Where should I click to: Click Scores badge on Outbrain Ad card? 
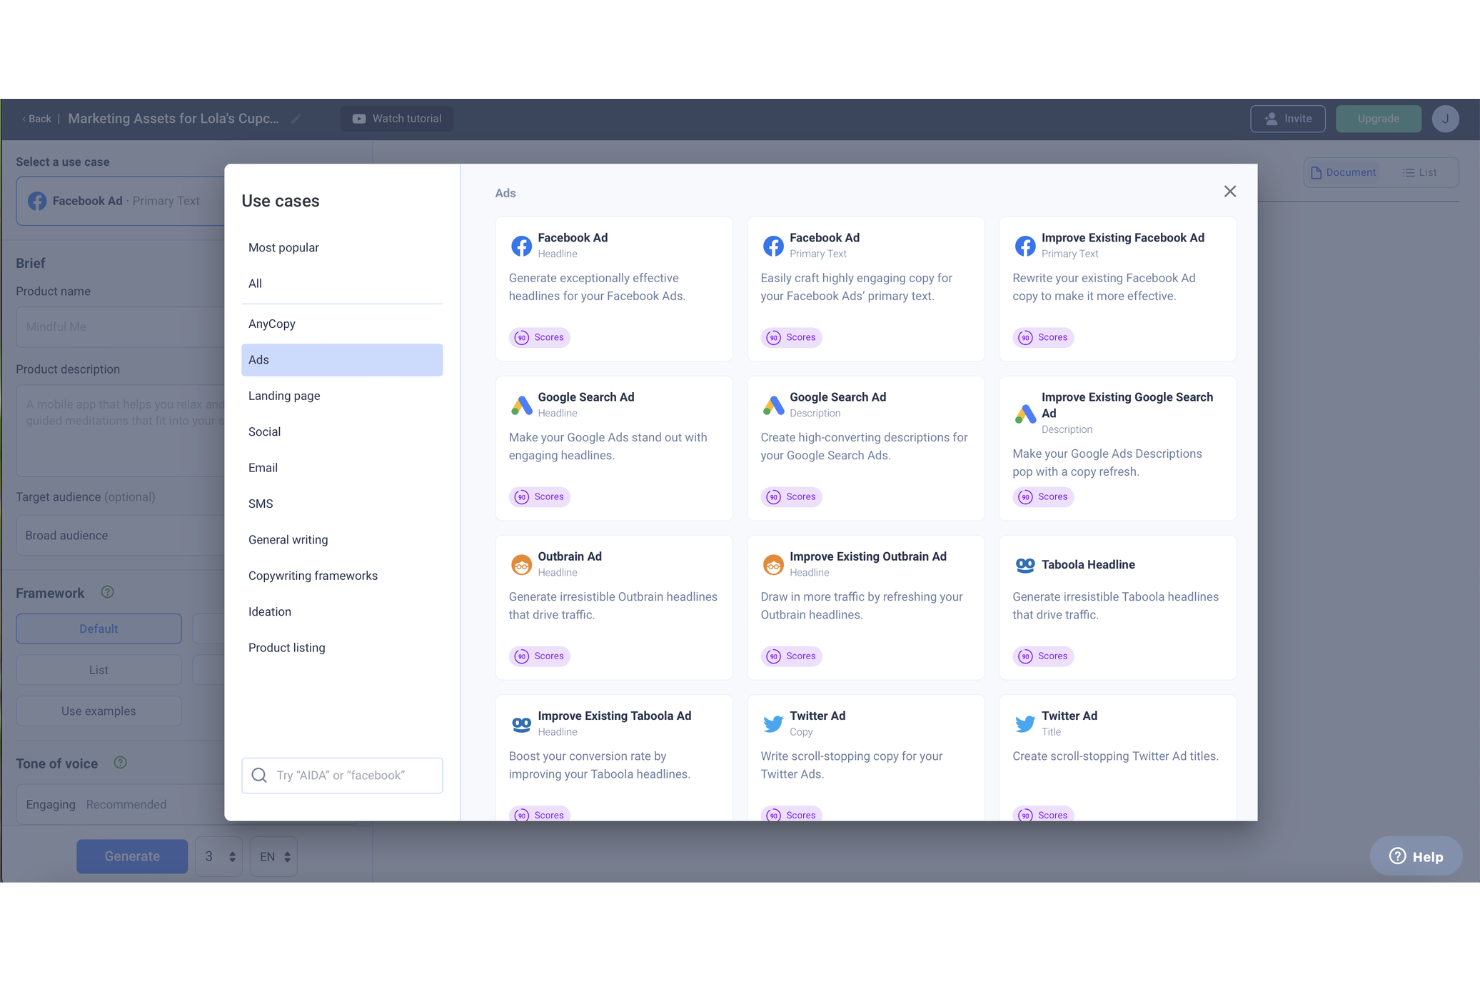tap(540, 656)
